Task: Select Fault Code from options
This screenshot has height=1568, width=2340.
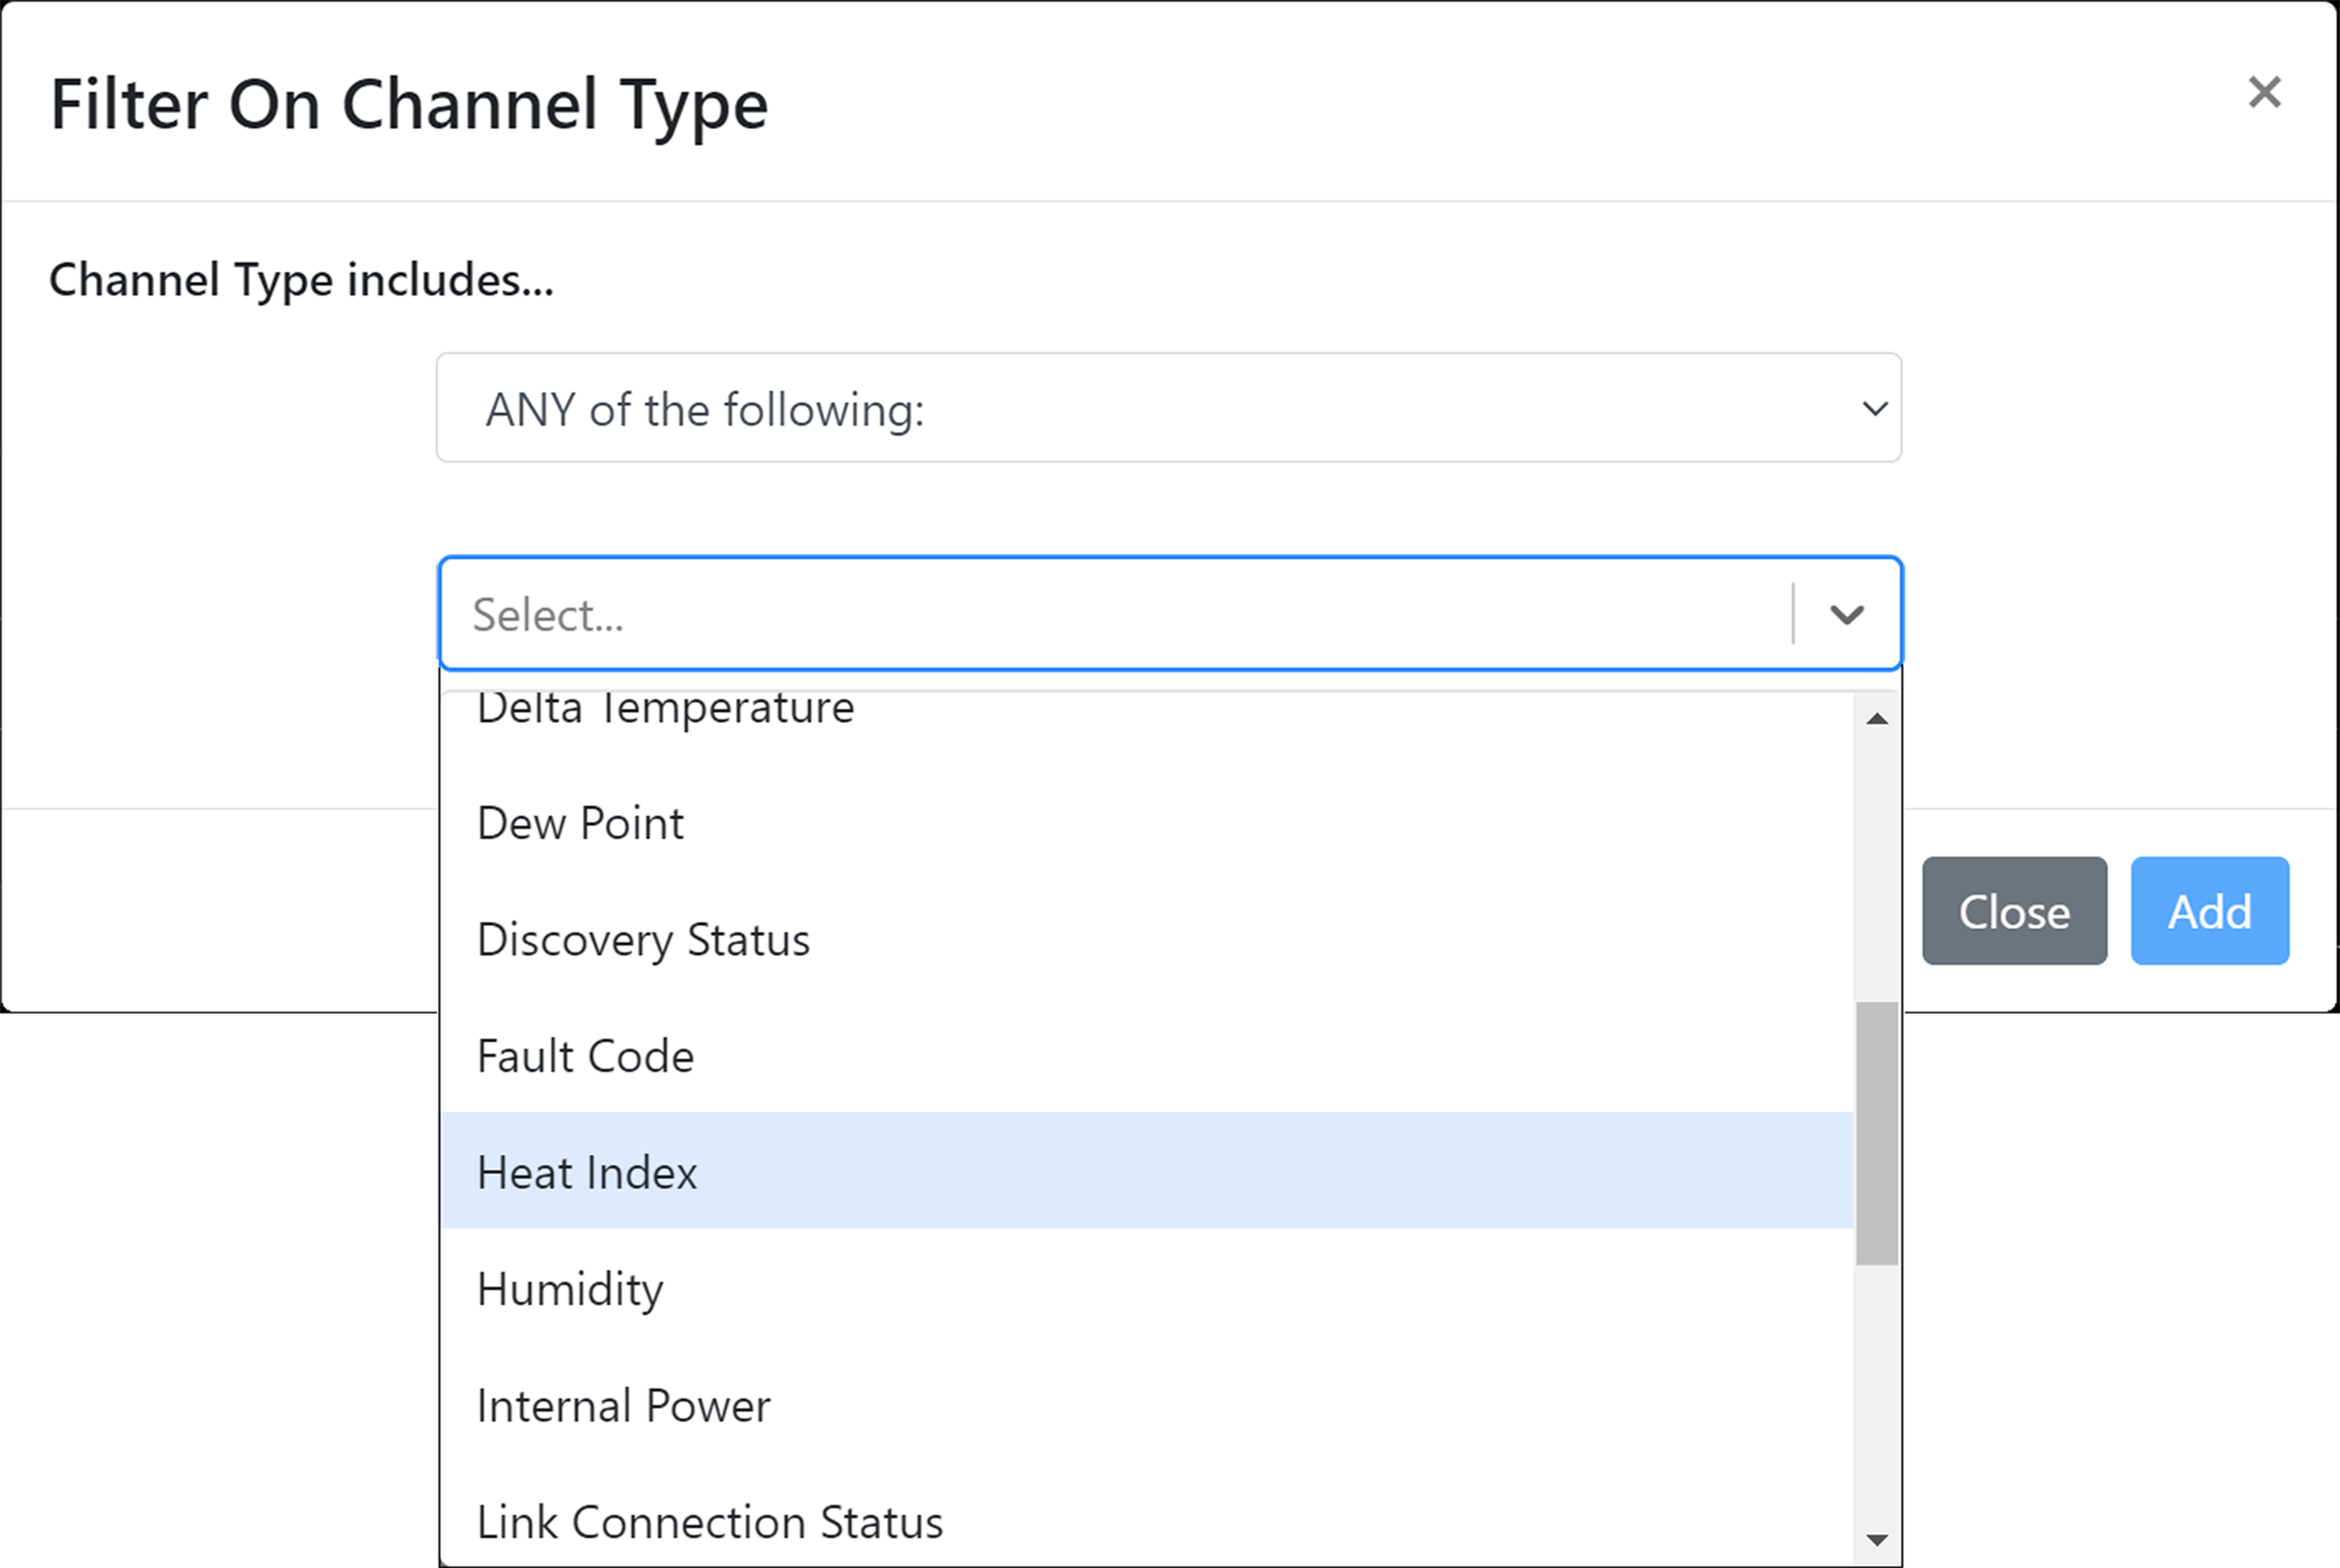Action: point(585,1057)
